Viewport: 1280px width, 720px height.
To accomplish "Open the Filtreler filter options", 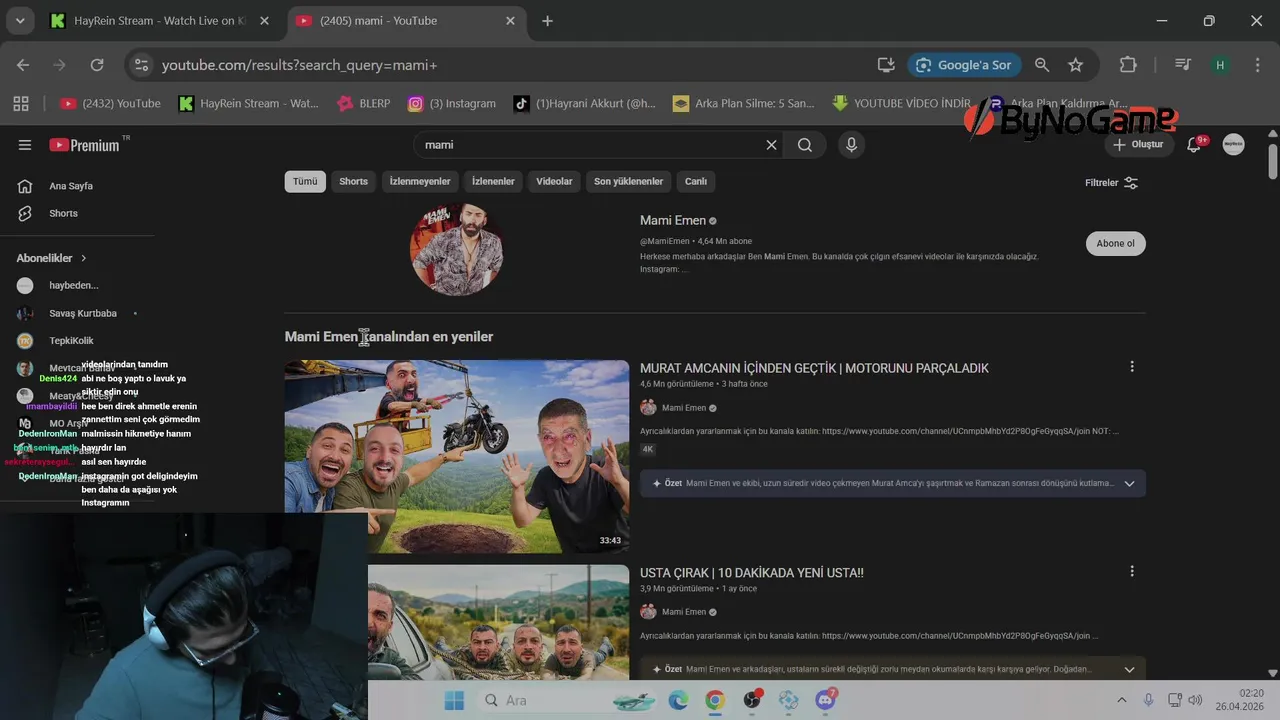I will [x=1112, y=182].
